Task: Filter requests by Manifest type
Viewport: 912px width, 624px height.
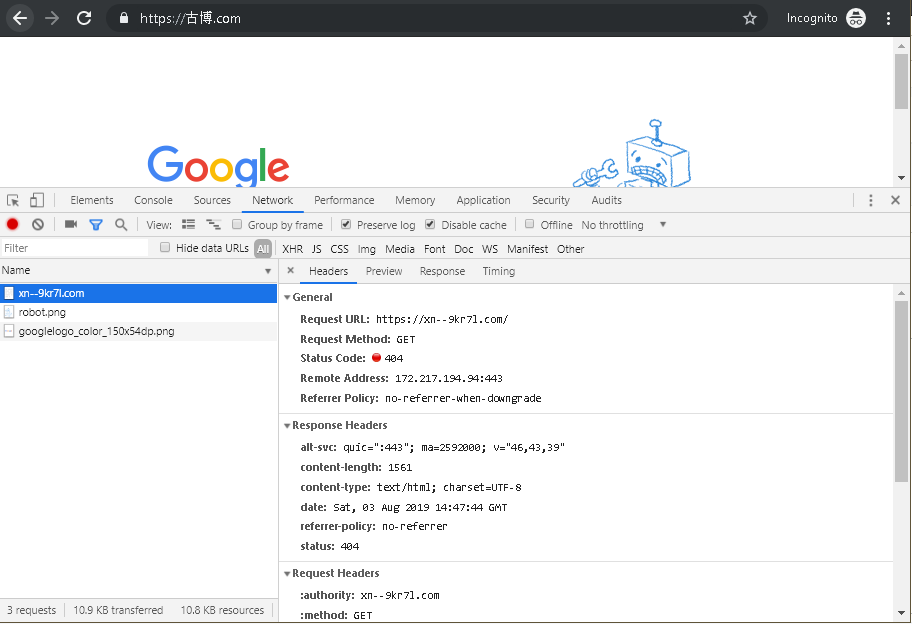Action: 527,249
